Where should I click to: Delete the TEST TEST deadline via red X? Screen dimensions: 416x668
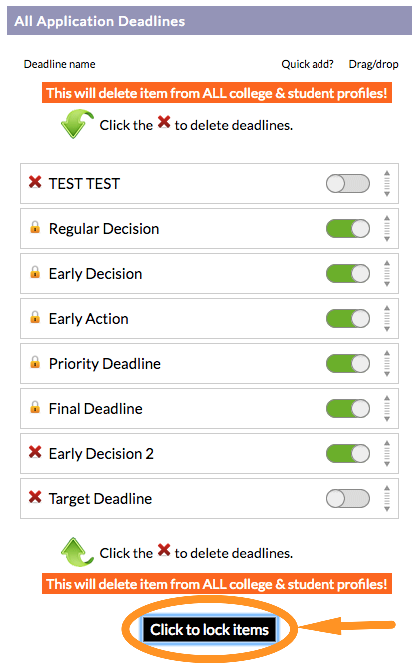[35, 182]
